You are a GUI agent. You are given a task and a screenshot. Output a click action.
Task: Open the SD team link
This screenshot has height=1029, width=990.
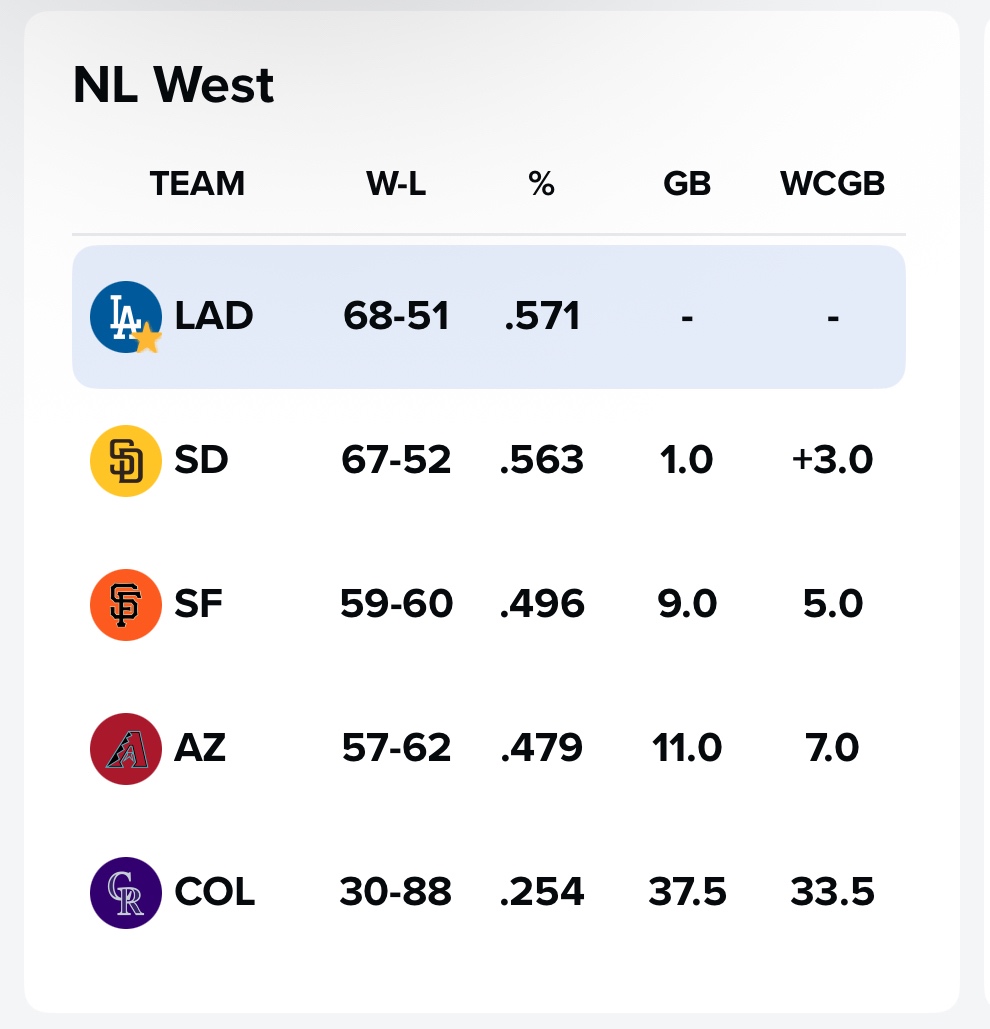click(x=201, y=461)
